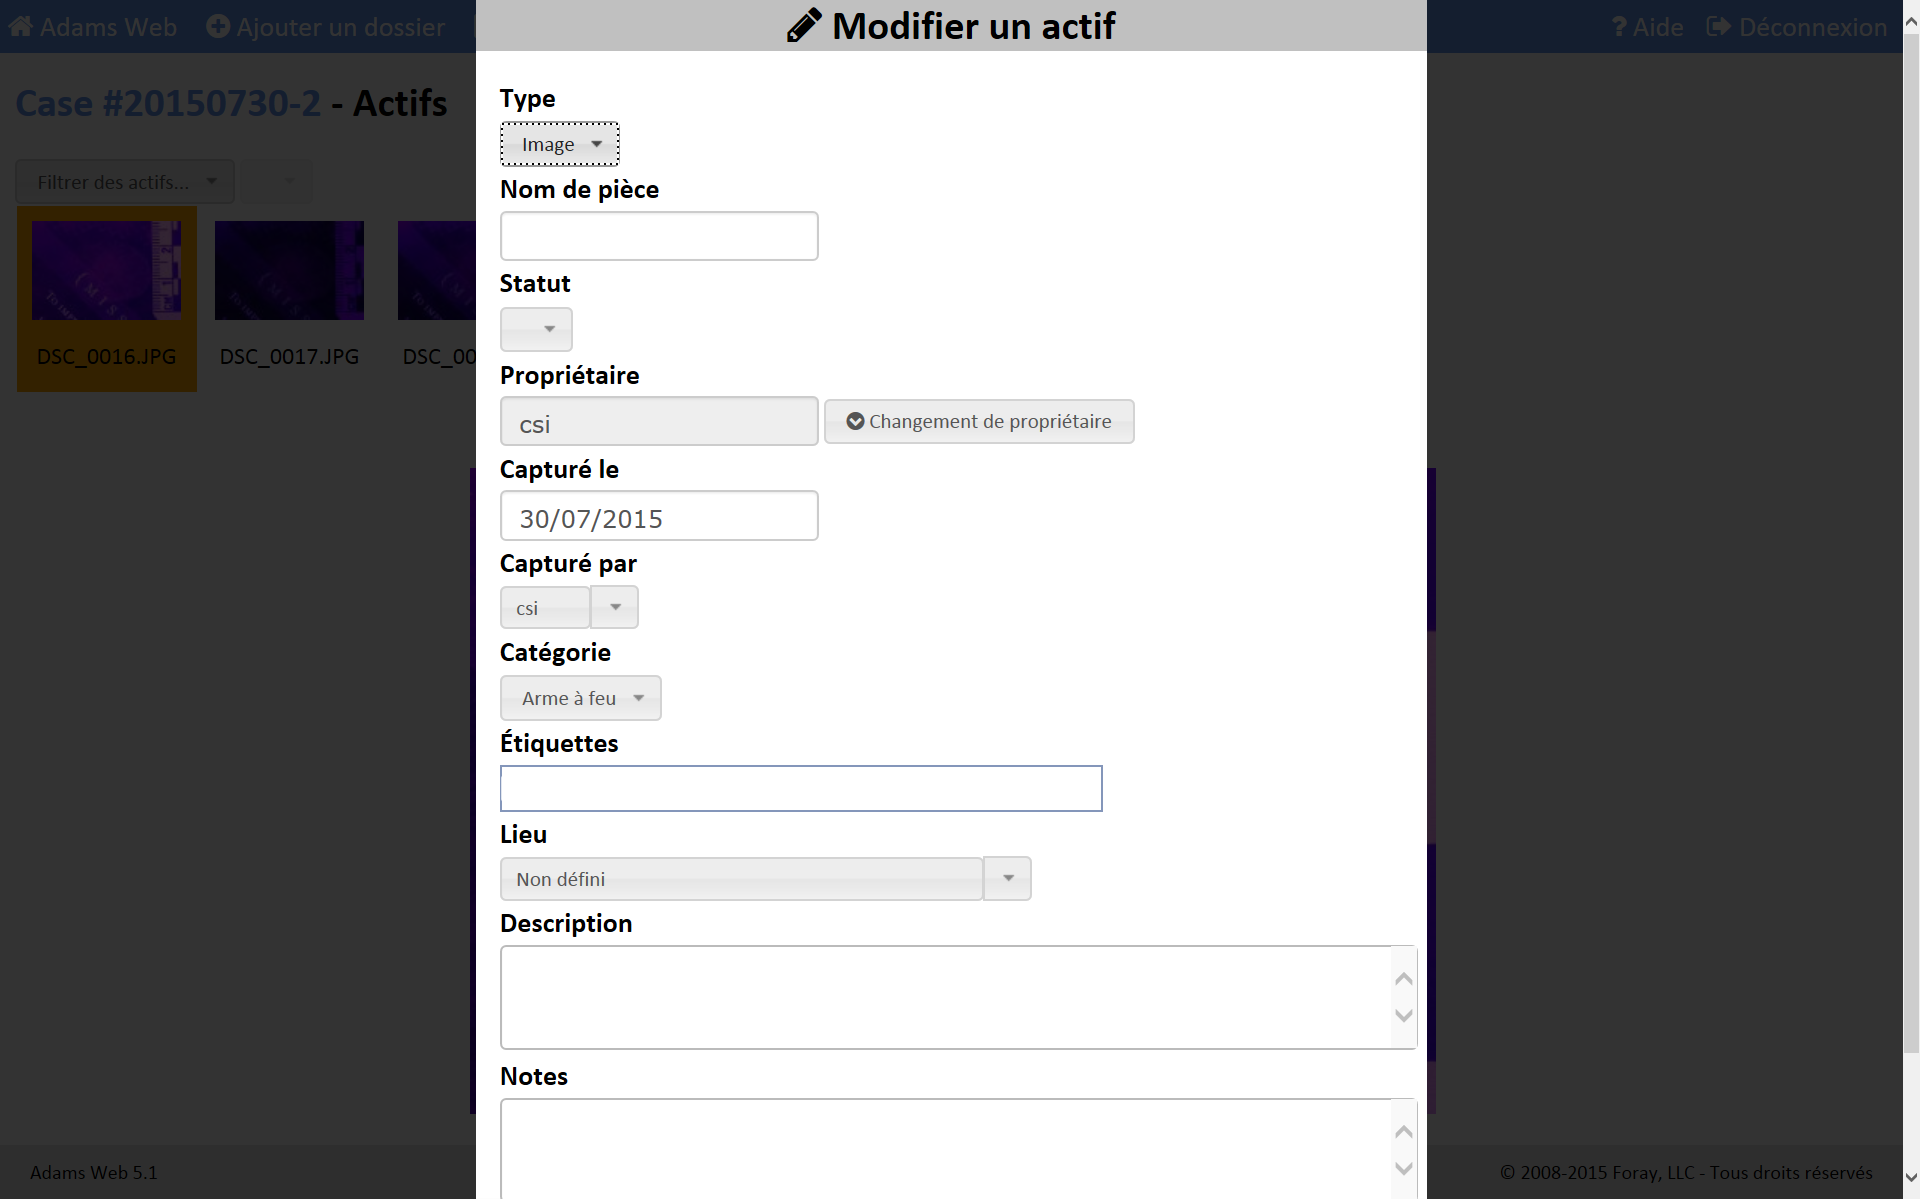Click the Changement de propriétaire button
The image size is (1920, 1200).
tap(979, 421)
